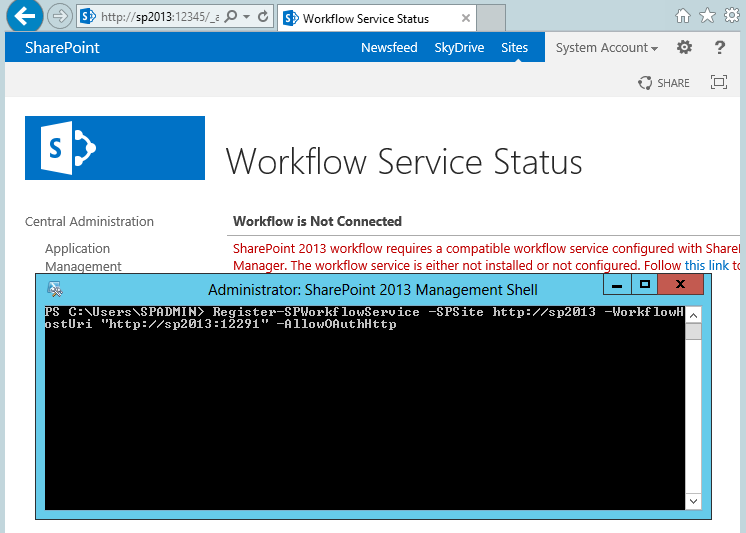The height and width of the screenshot is (533, 746).
Task: Open the Newsfeed link
Action: point(389,47)
